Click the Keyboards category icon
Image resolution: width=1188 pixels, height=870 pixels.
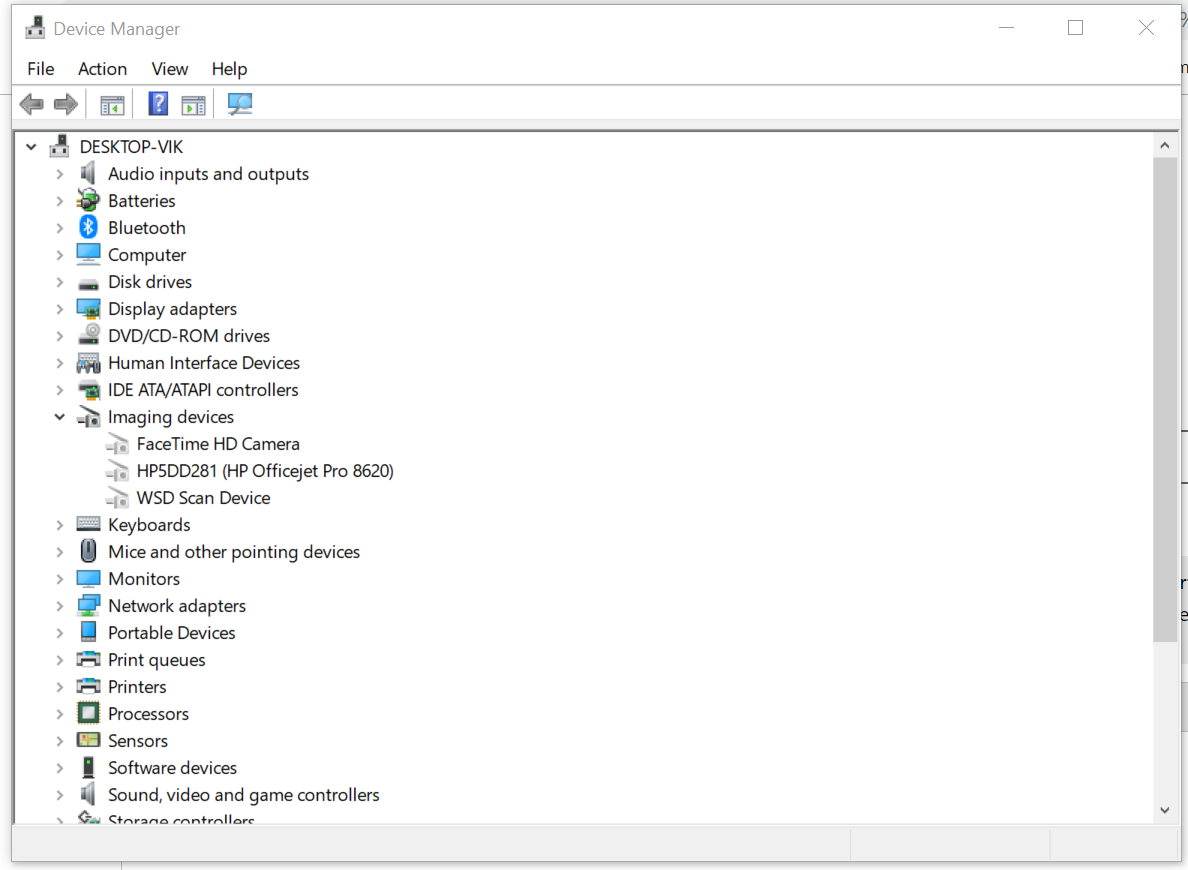click(88, 524)
